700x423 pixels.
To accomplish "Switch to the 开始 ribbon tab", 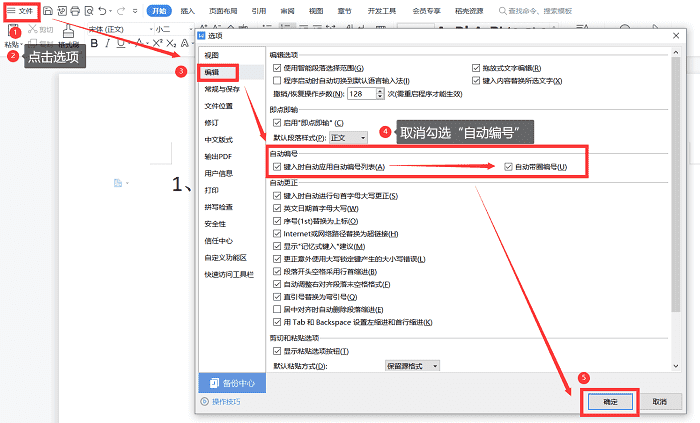I will (159, 11).
